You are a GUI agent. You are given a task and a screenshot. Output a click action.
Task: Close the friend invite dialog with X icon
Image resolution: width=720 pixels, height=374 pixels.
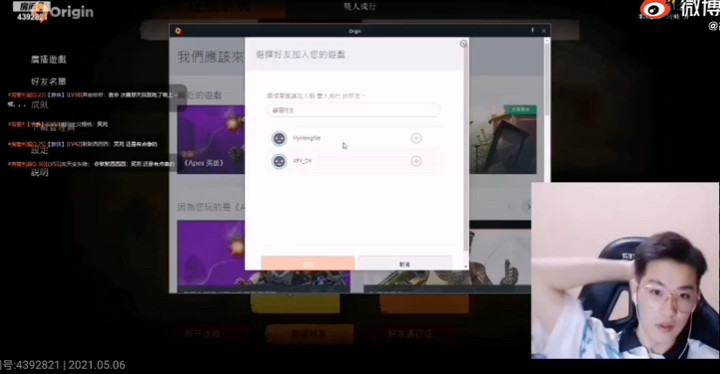463,44
